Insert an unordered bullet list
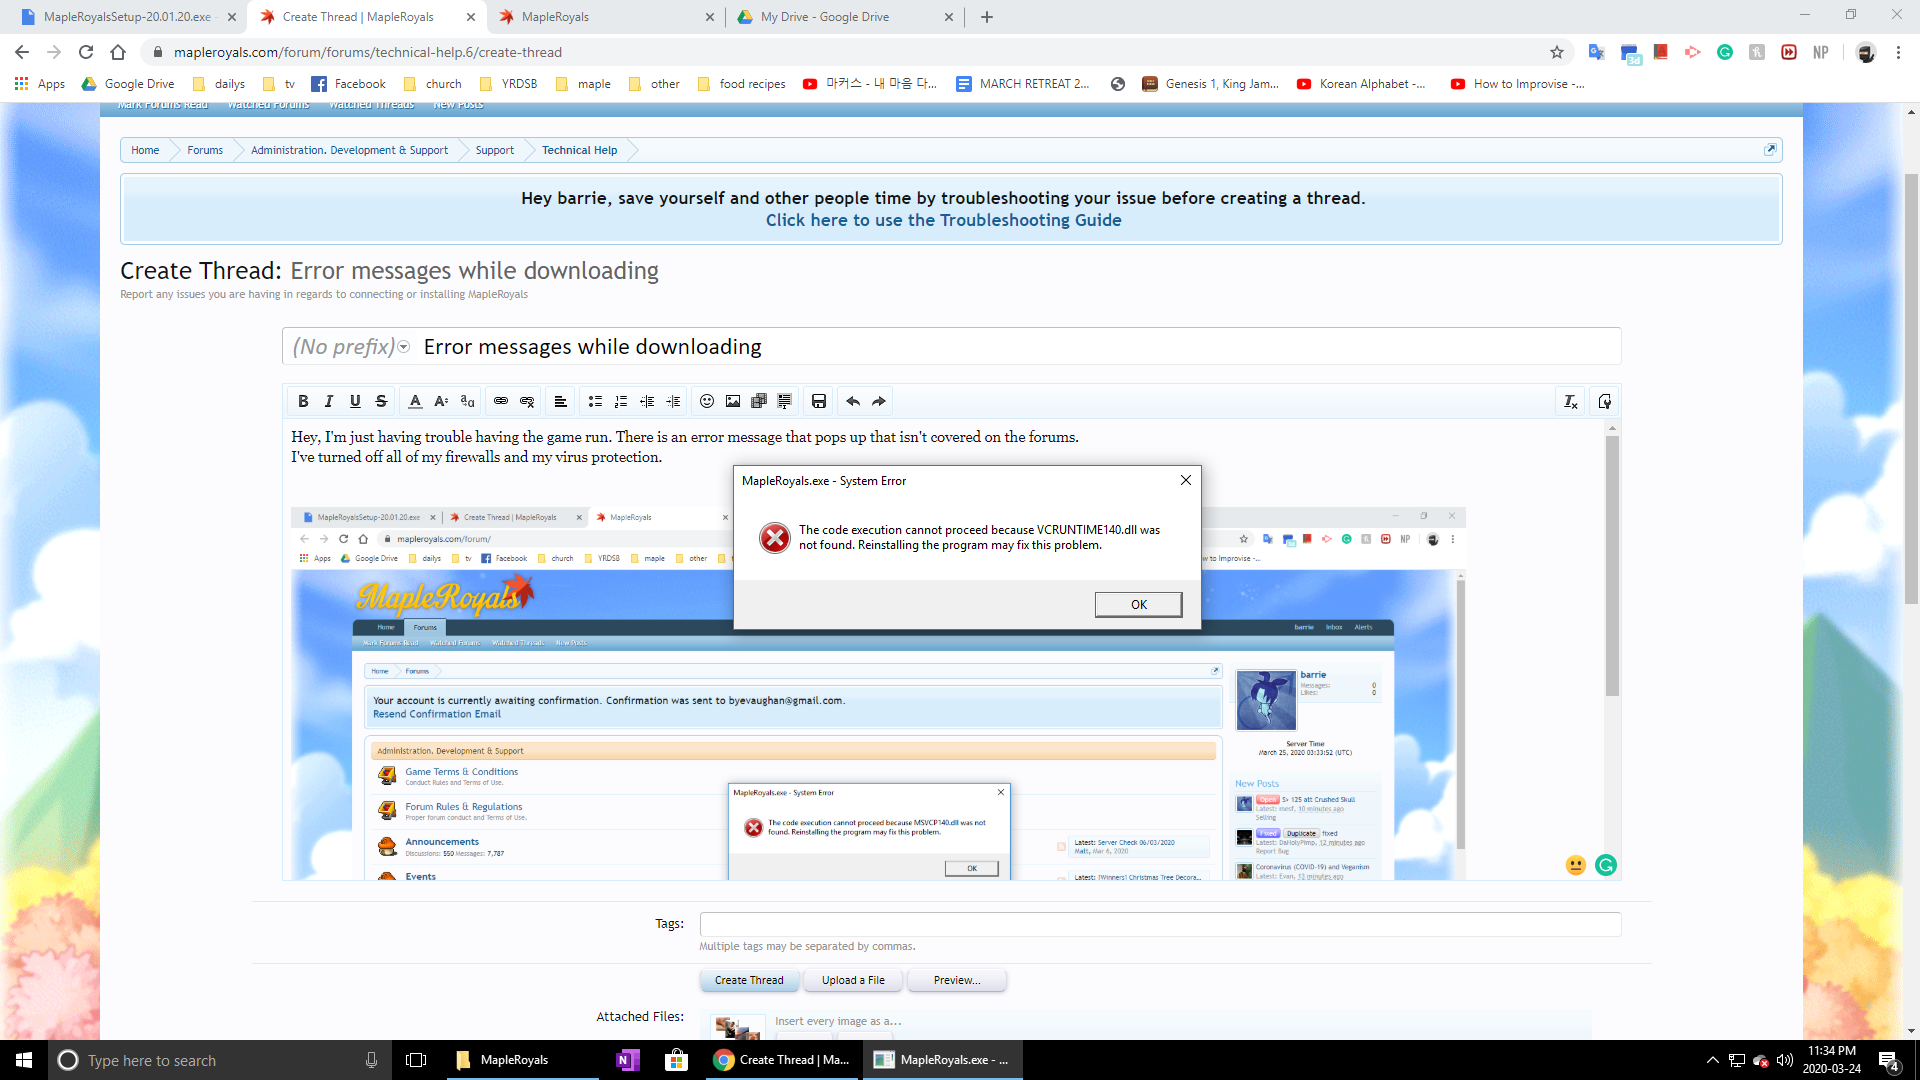The image size is (1920, 1080). pos(595,401)
